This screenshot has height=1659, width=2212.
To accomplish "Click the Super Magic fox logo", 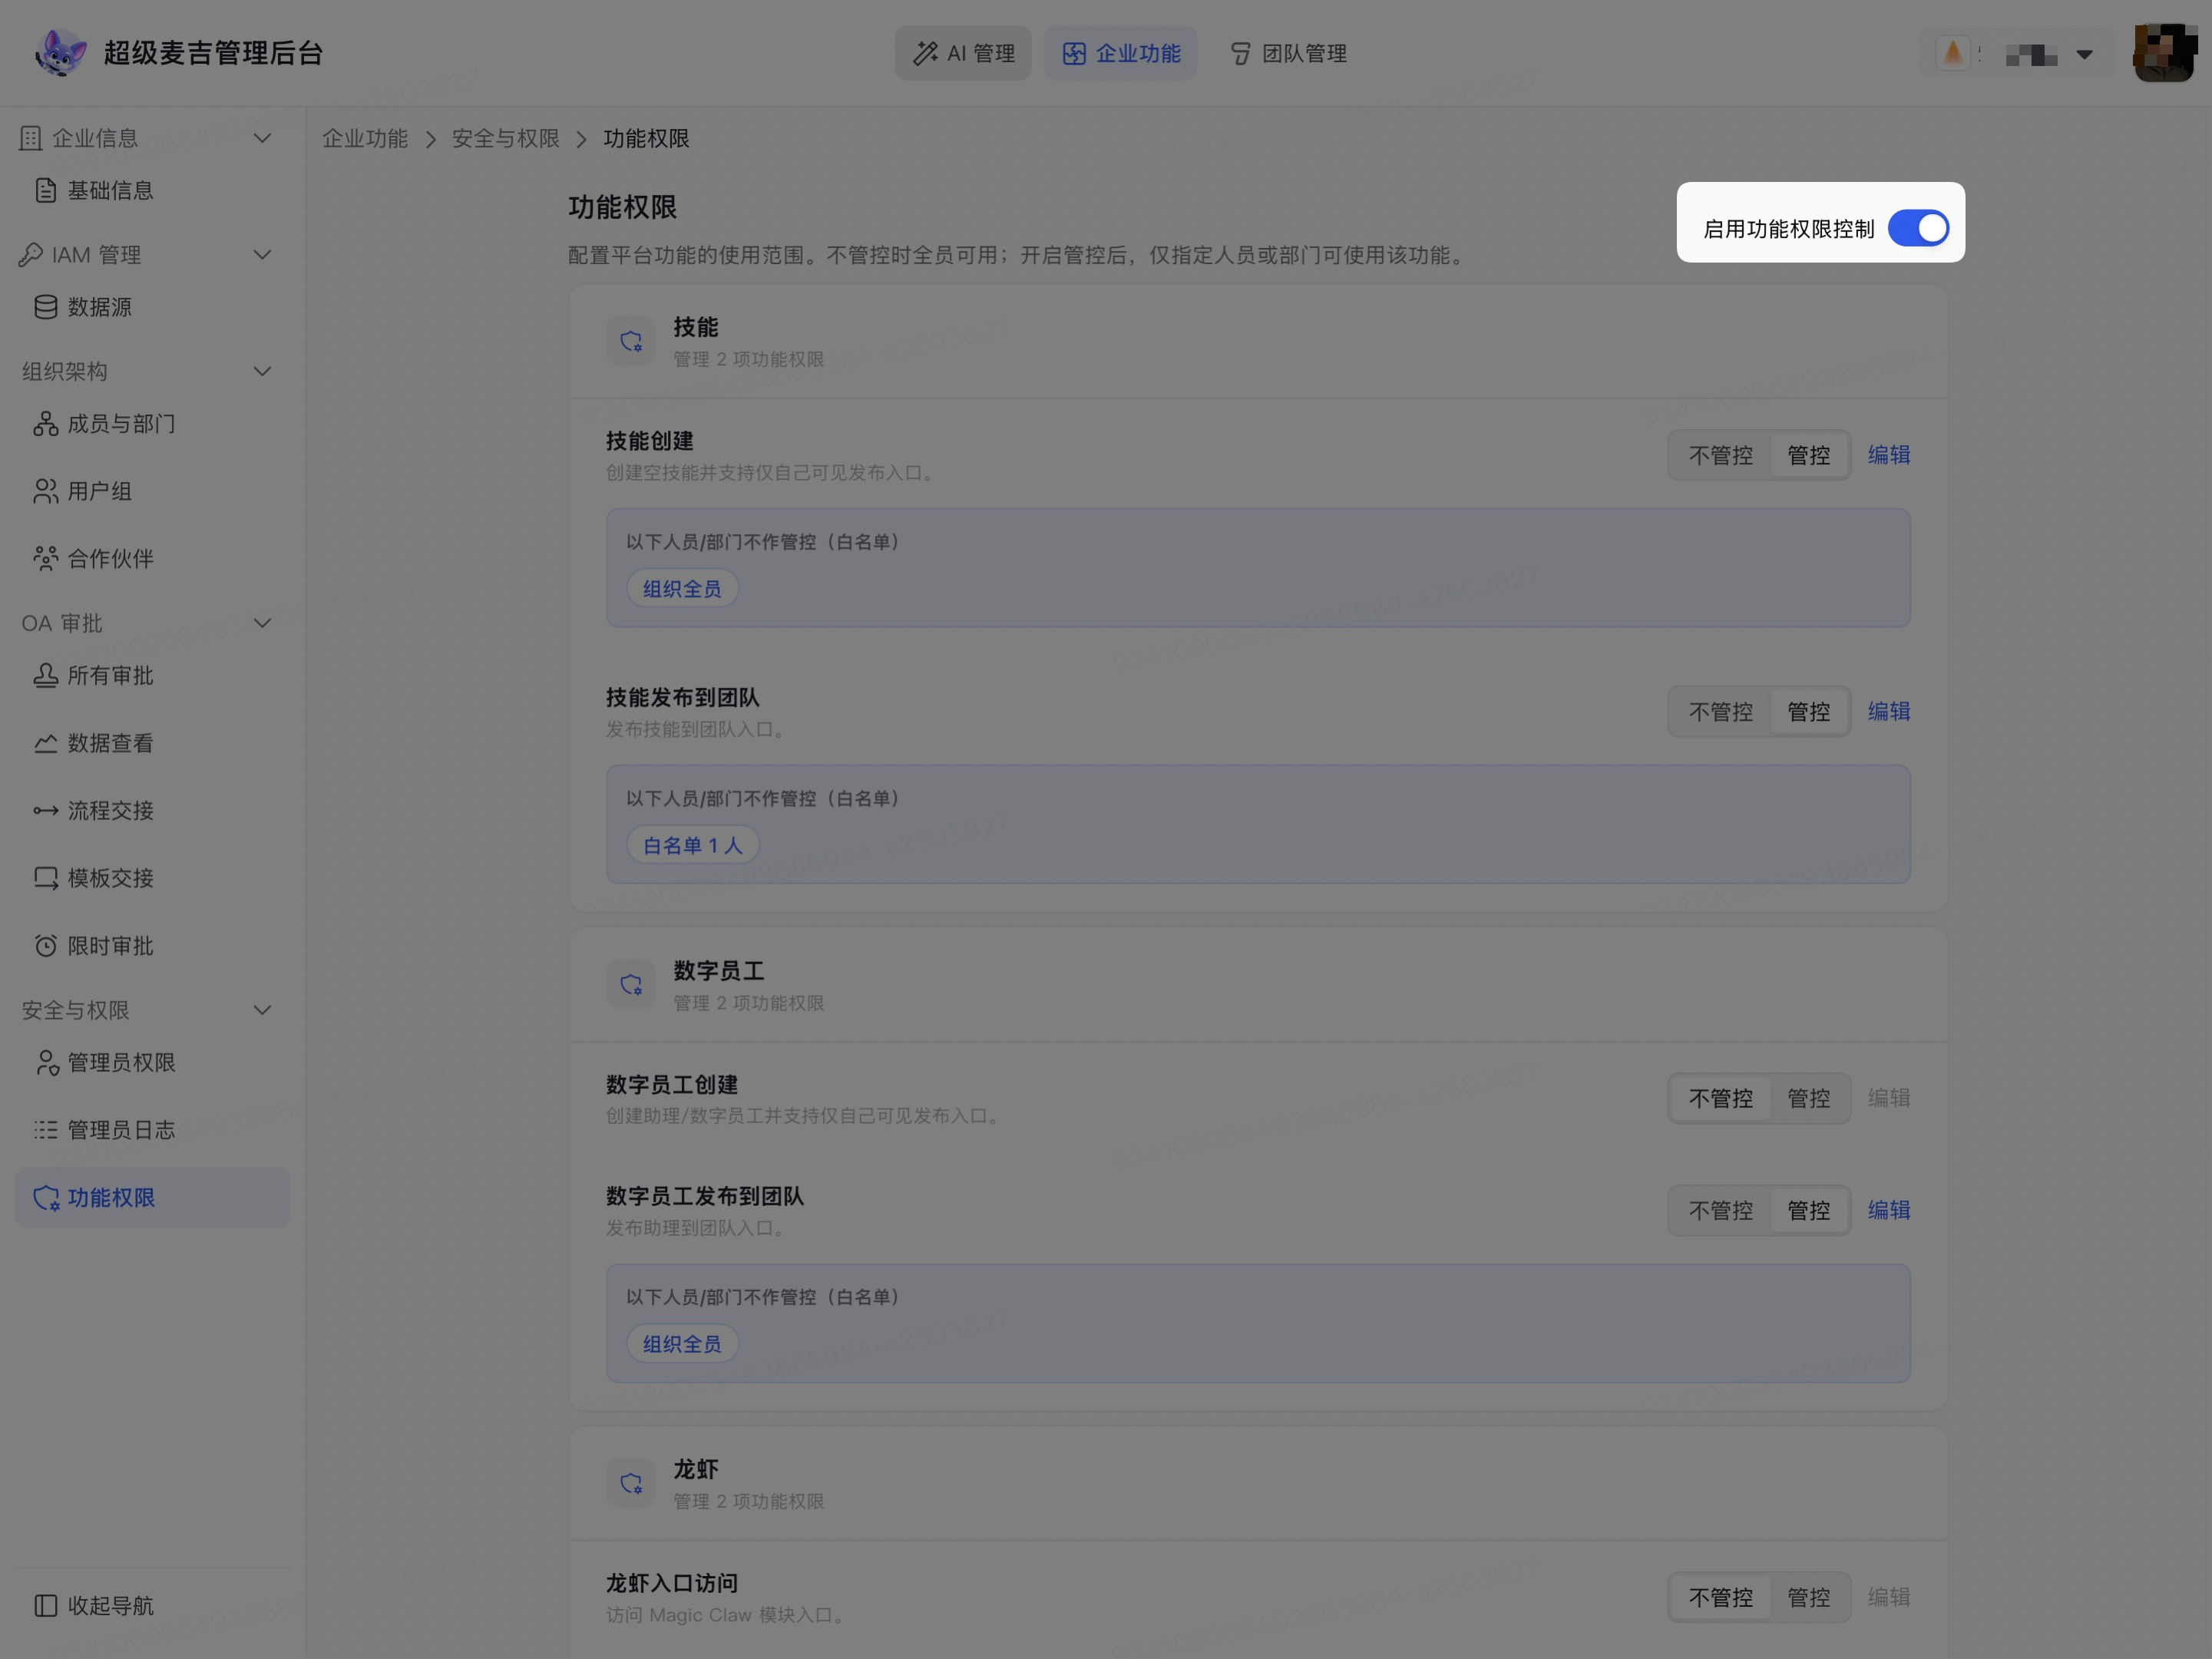I will pos(60,53).
